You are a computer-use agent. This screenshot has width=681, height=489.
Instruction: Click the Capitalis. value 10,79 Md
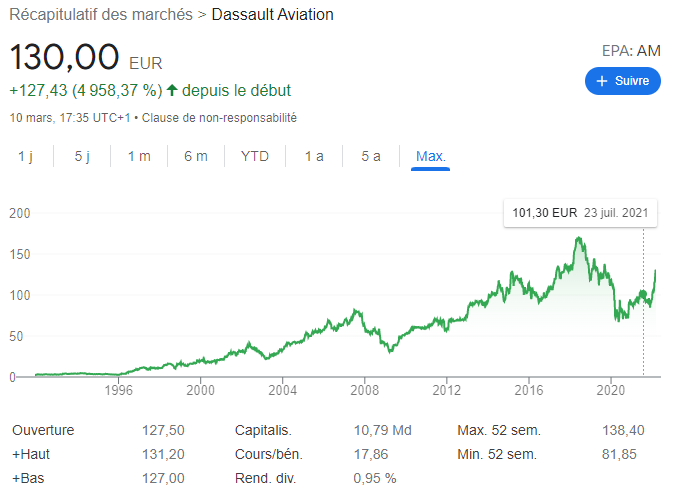coord(382,430)
